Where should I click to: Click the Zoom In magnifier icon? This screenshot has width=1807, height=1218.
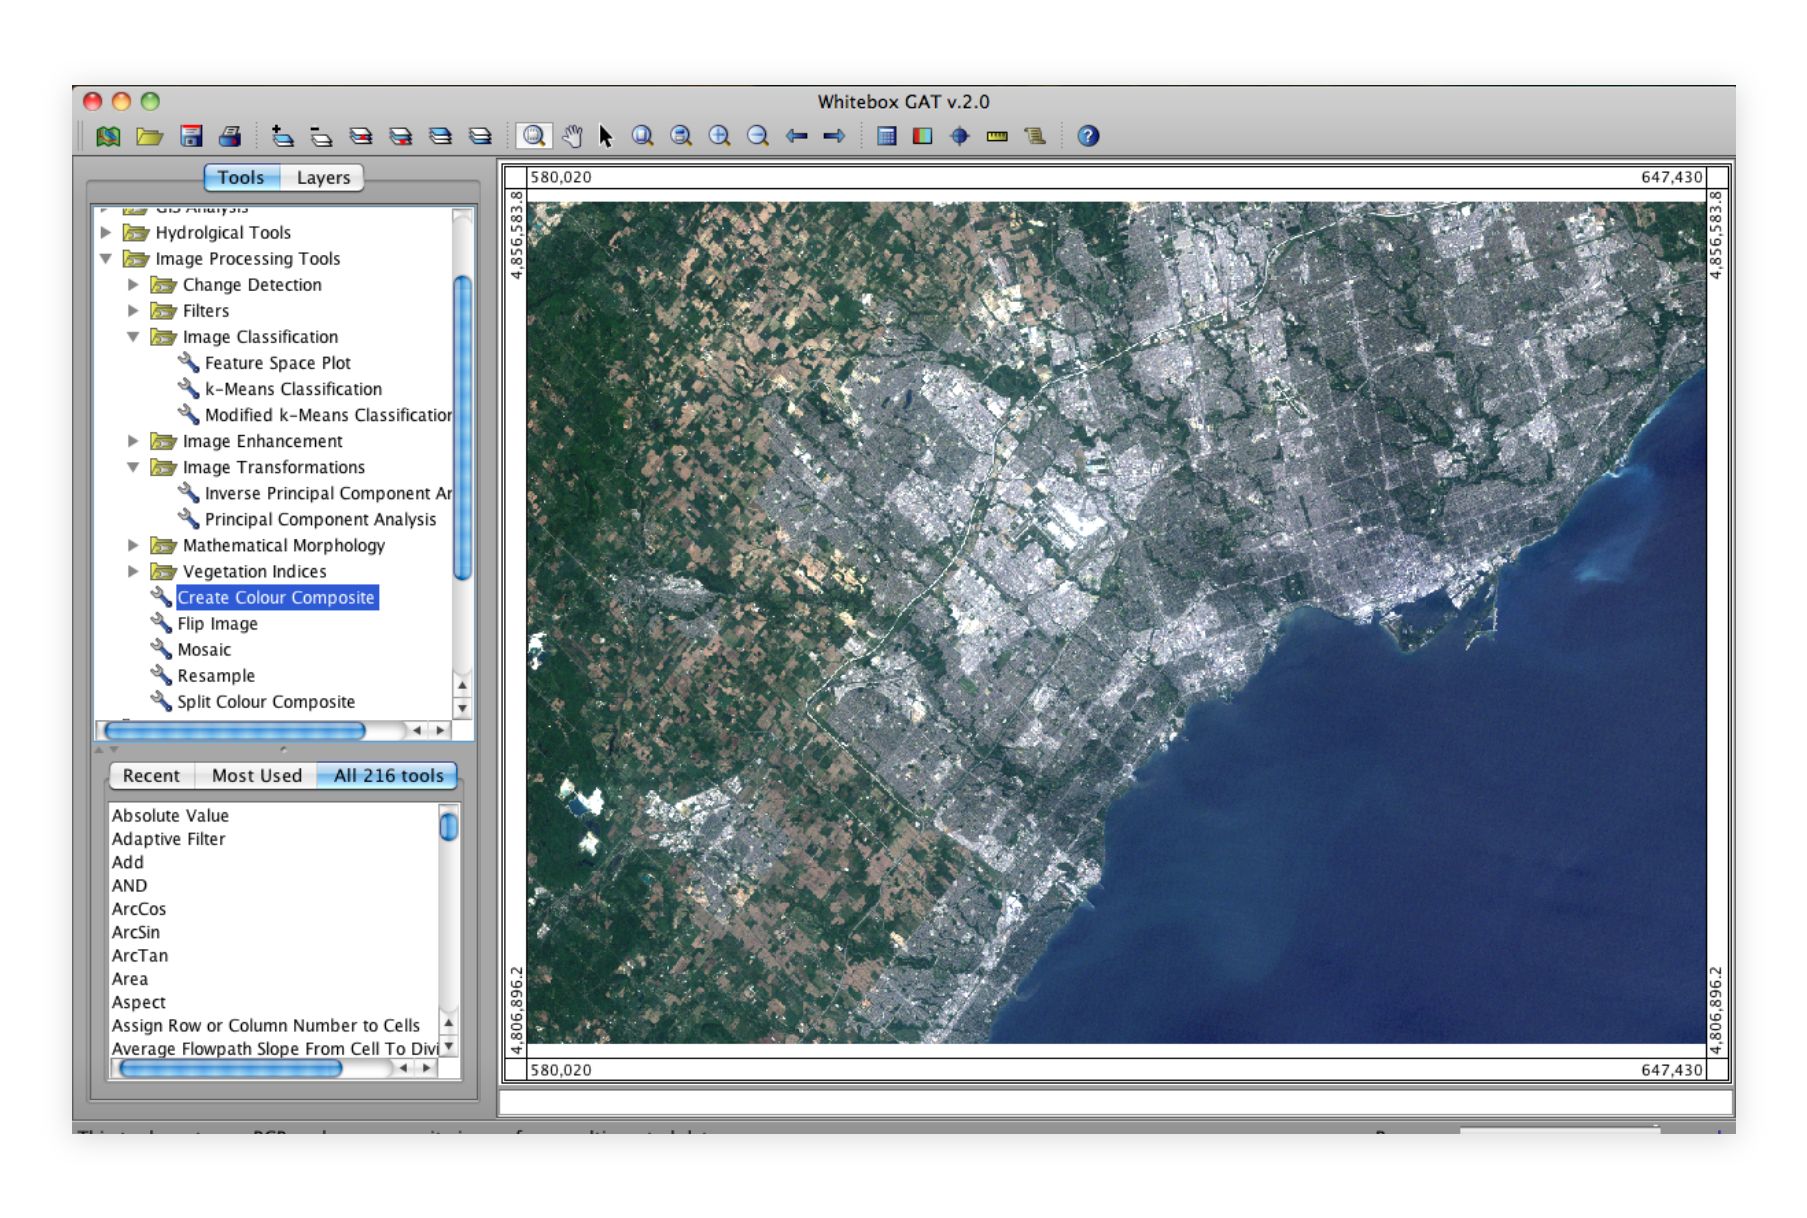coord(719,136)
